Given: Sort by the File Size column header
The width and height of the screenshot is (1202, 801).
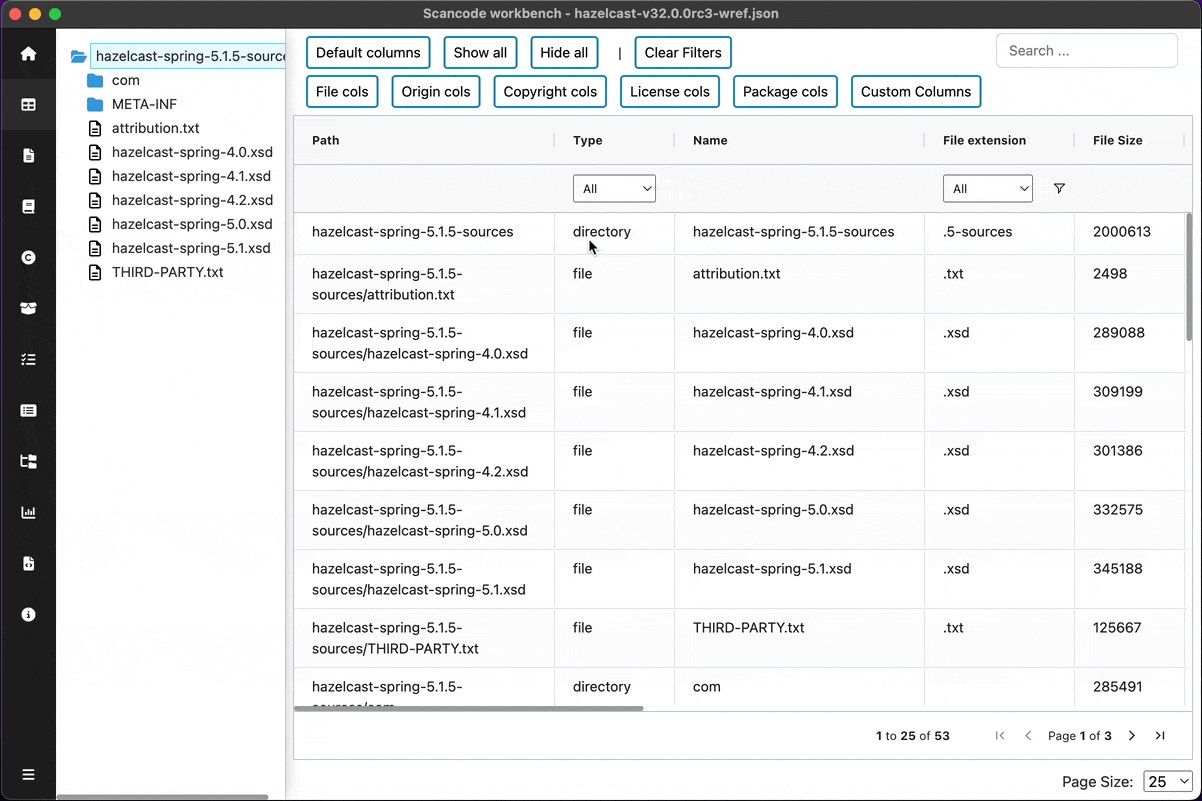Looking at the screenshot, I should click(x=1117, y=140).
